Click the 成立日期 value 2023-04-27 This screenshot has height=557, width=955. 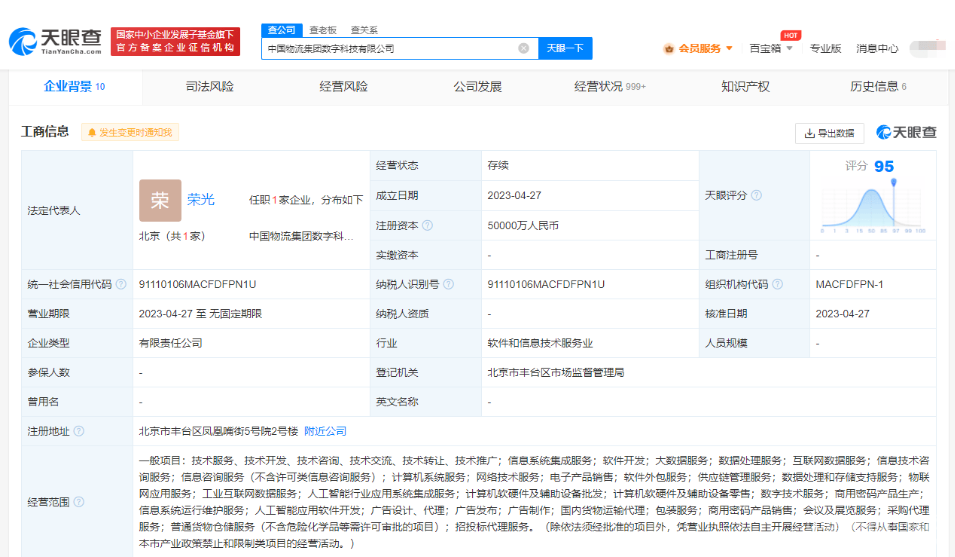tap(514, 195)
